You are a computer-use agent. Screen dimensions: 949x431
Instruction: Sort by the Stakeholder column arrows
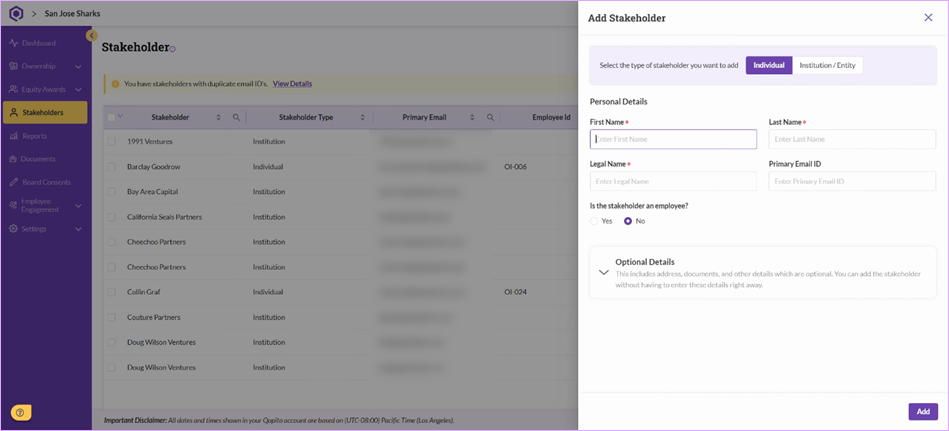218,117
